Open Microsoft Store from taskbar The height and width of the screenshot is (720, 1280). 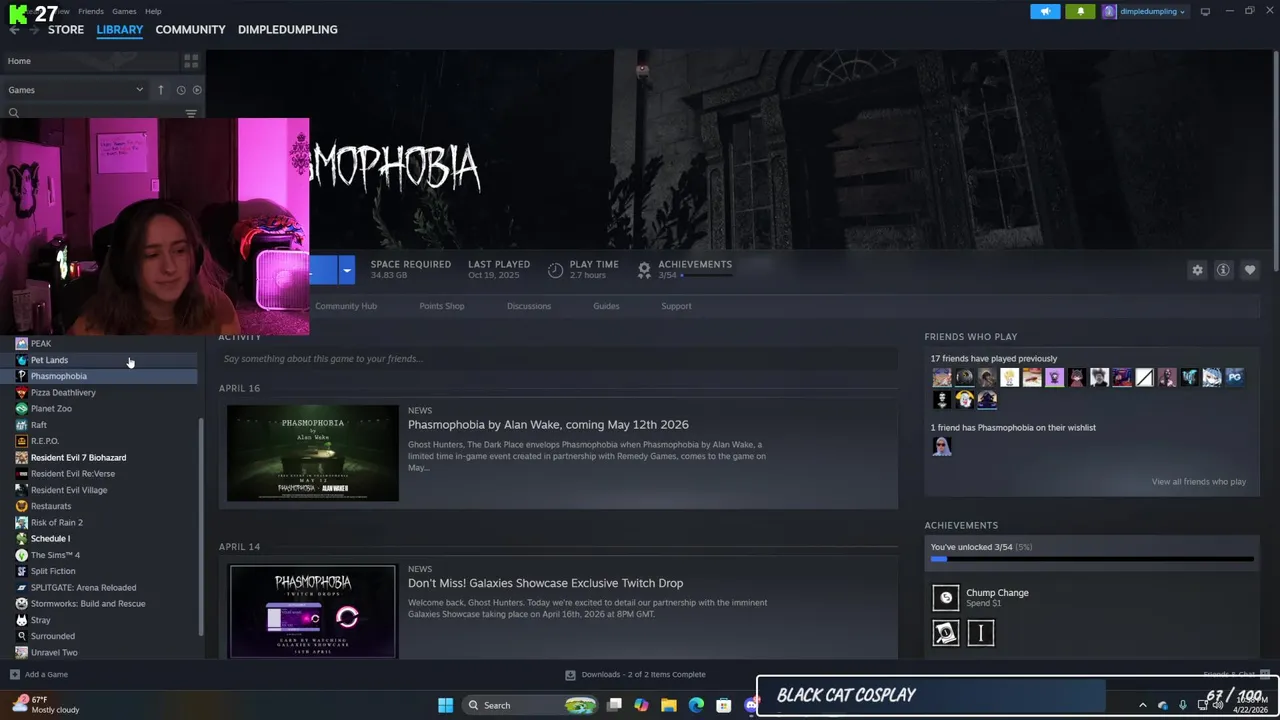723,705
